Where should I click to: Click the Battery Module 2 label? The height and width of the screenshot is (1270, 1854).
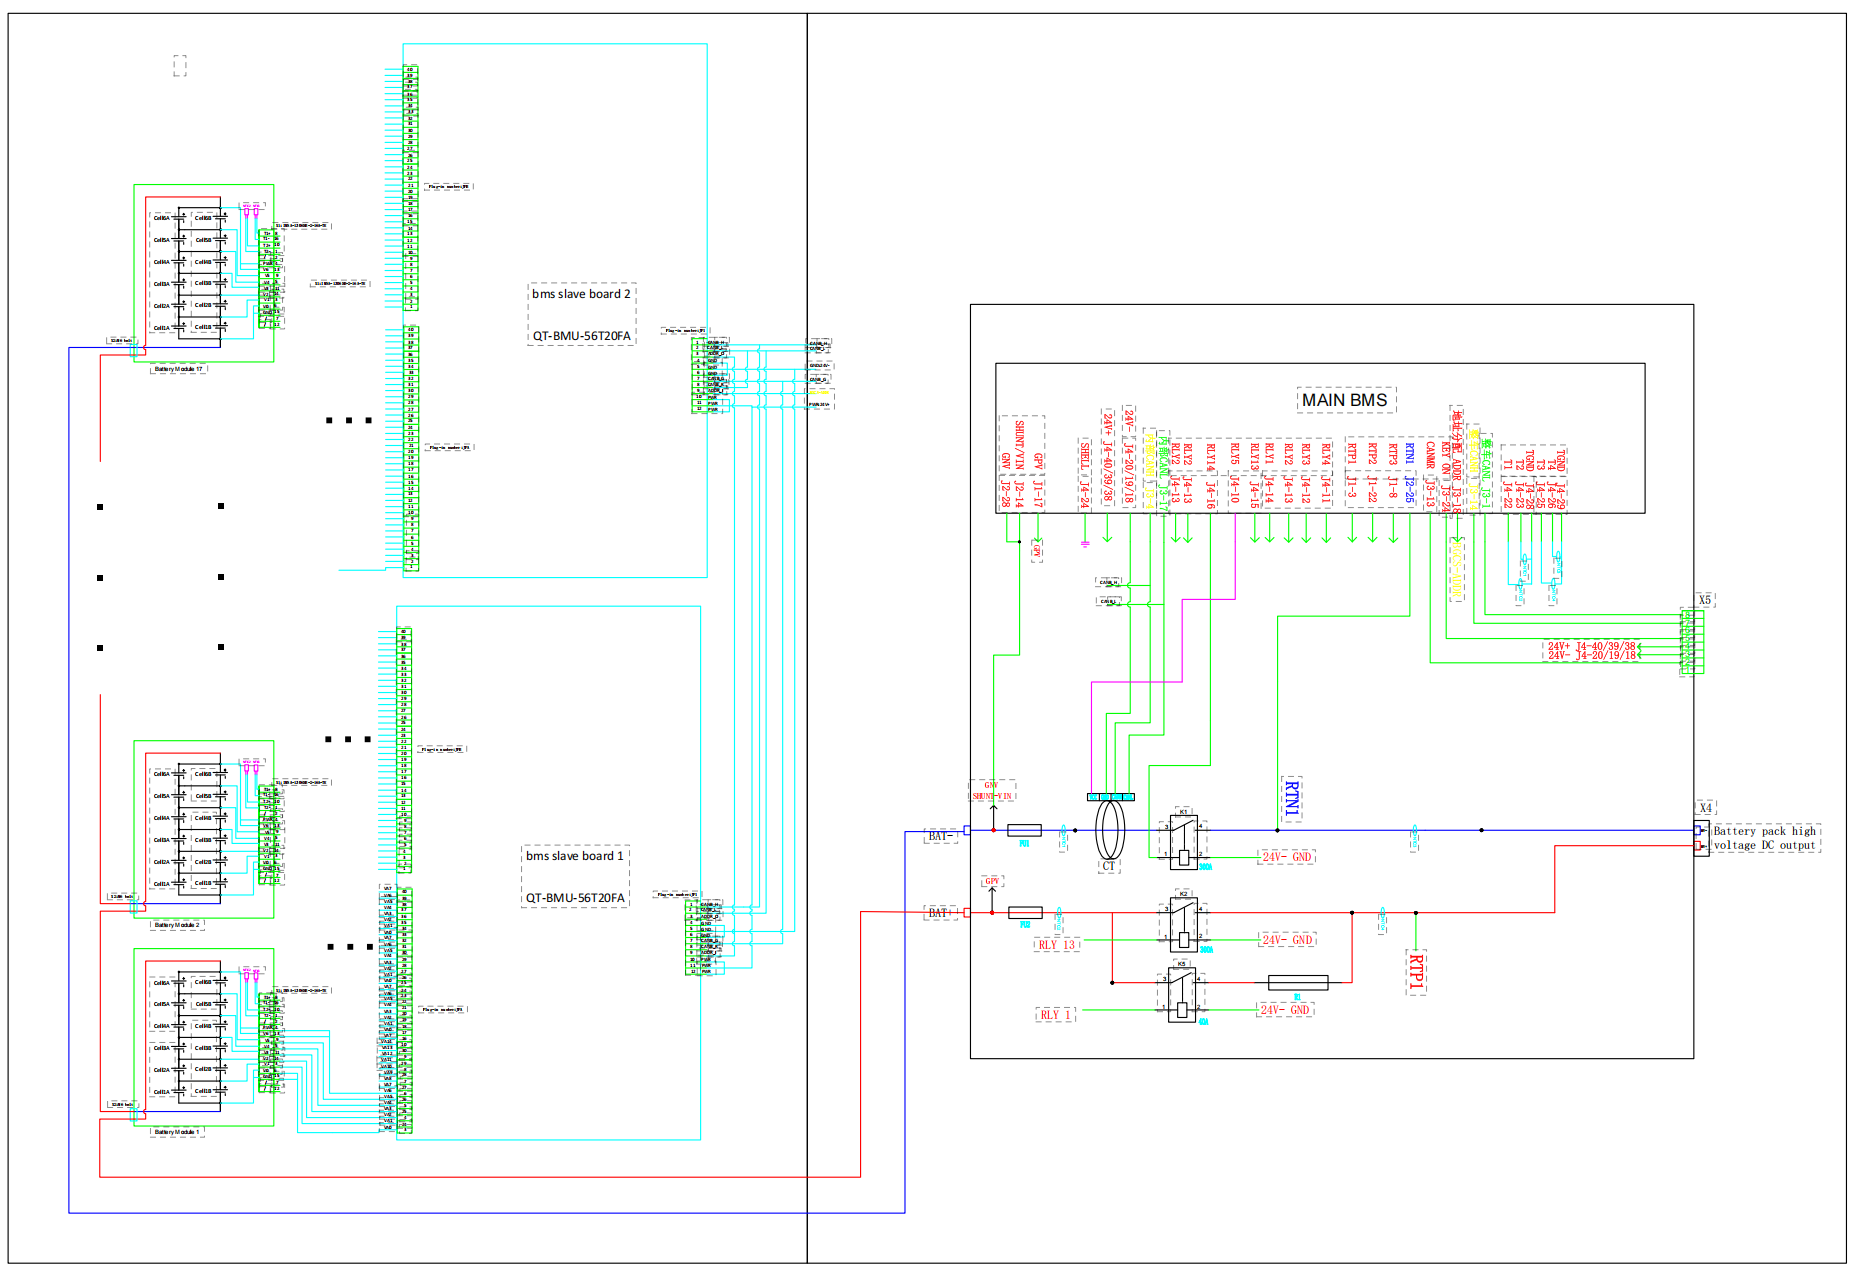pyautogui.click(x=177, y=925)
